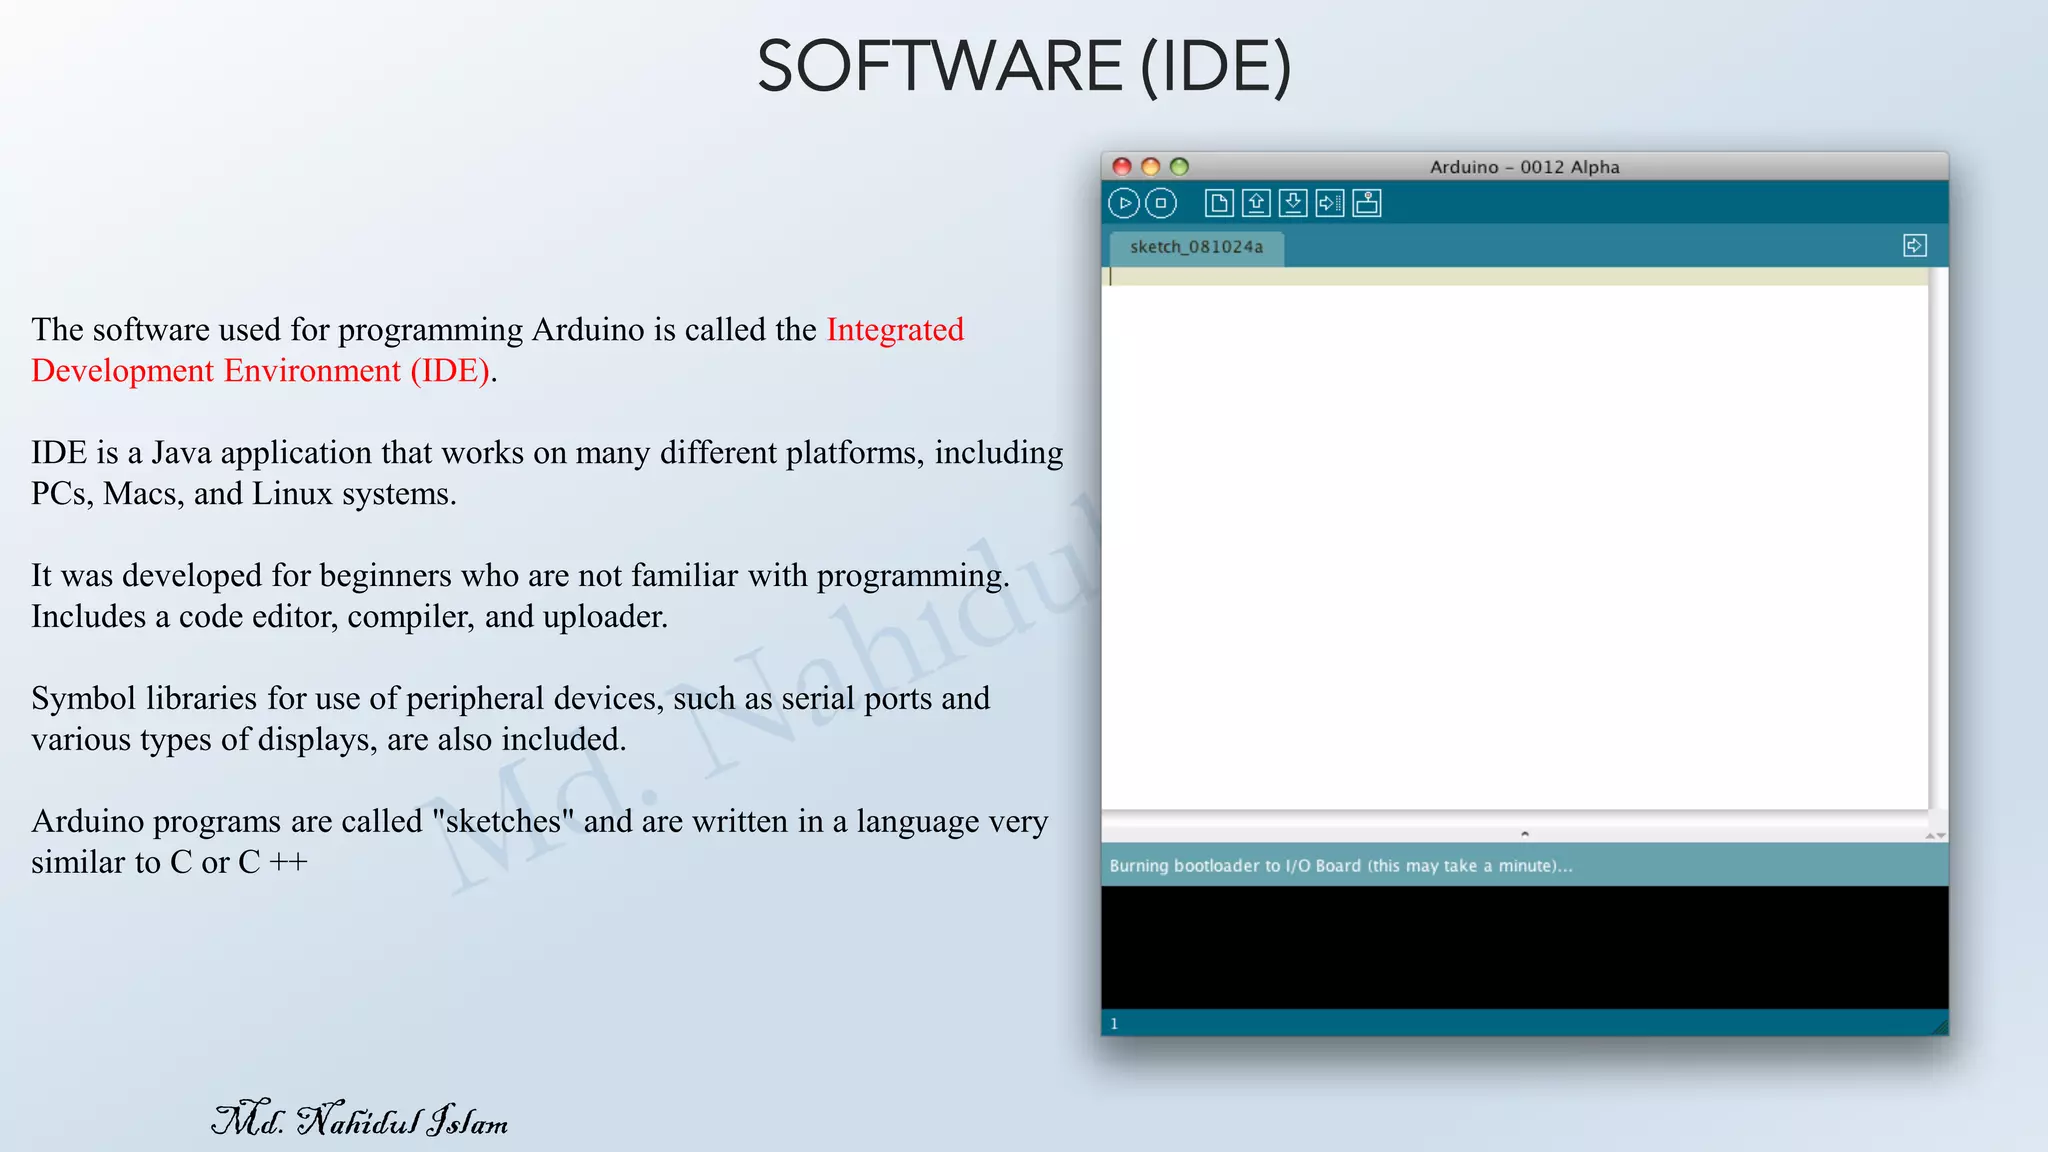Click the Stop button in Arduino toolbar
This screenshot has width=2048, height=1152.
1161,203
